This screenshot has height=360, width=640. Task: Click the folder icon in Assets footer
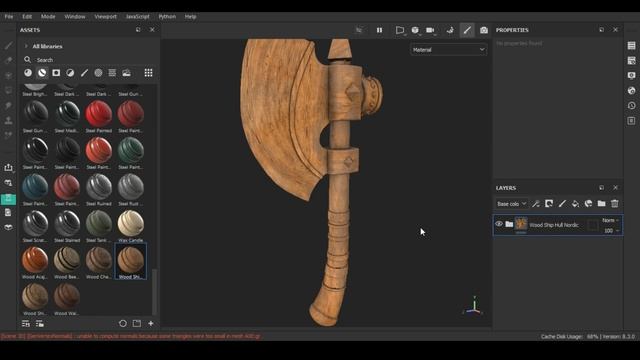(x=137, y=324)
